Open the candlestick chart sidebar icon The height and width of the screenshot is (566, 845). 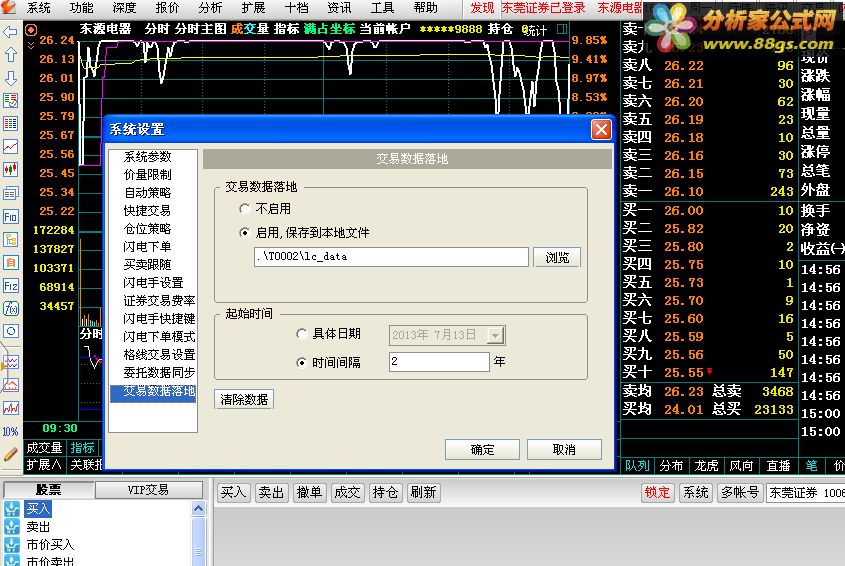(x=10, y=169)
